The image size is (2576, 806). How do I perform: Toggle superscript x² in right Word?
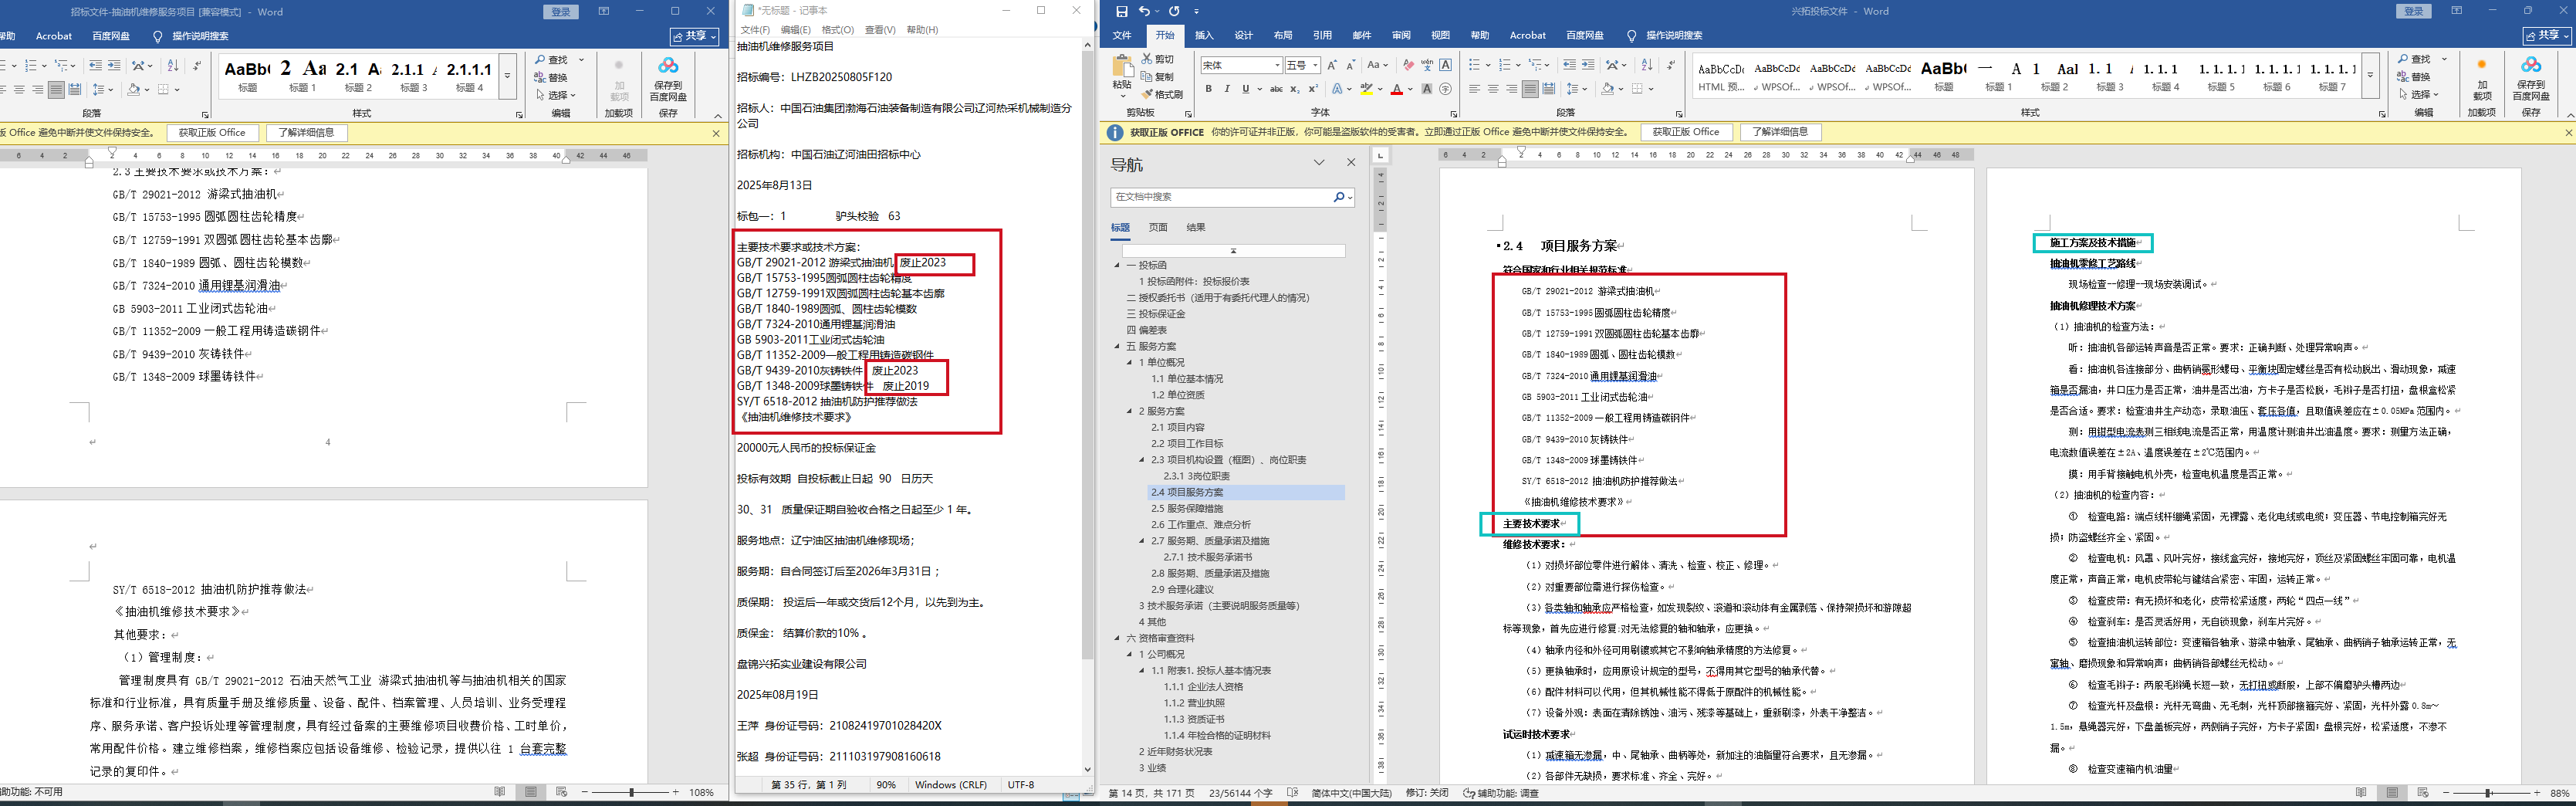pos(1314,89)
